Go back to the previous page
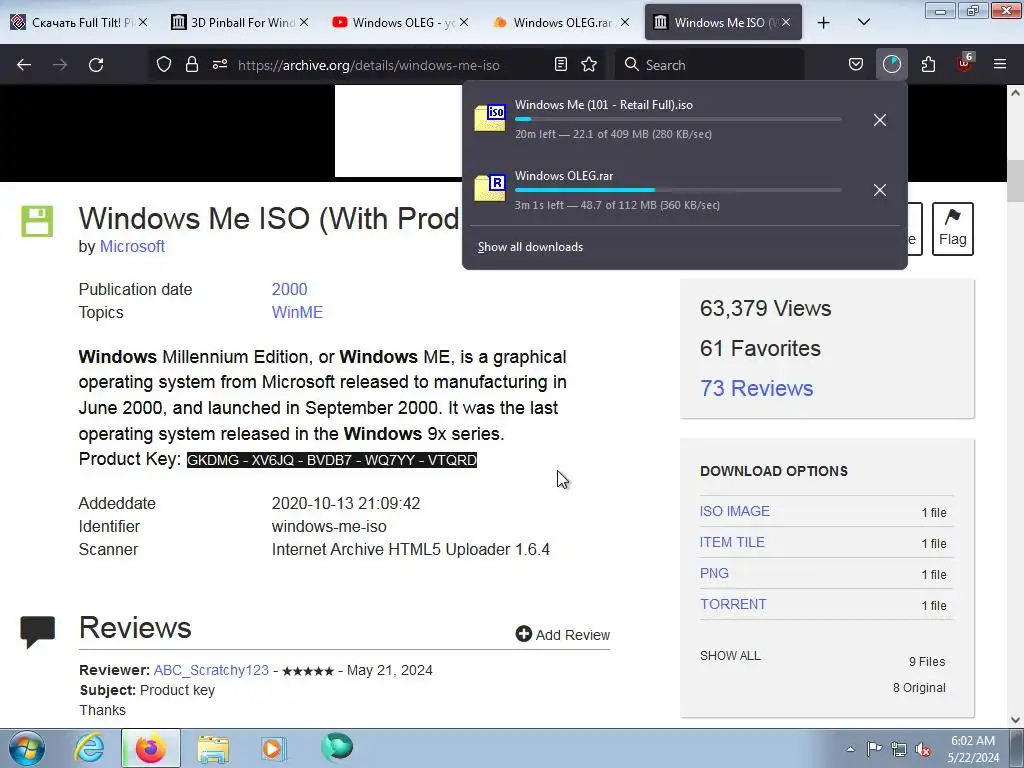 24,65
